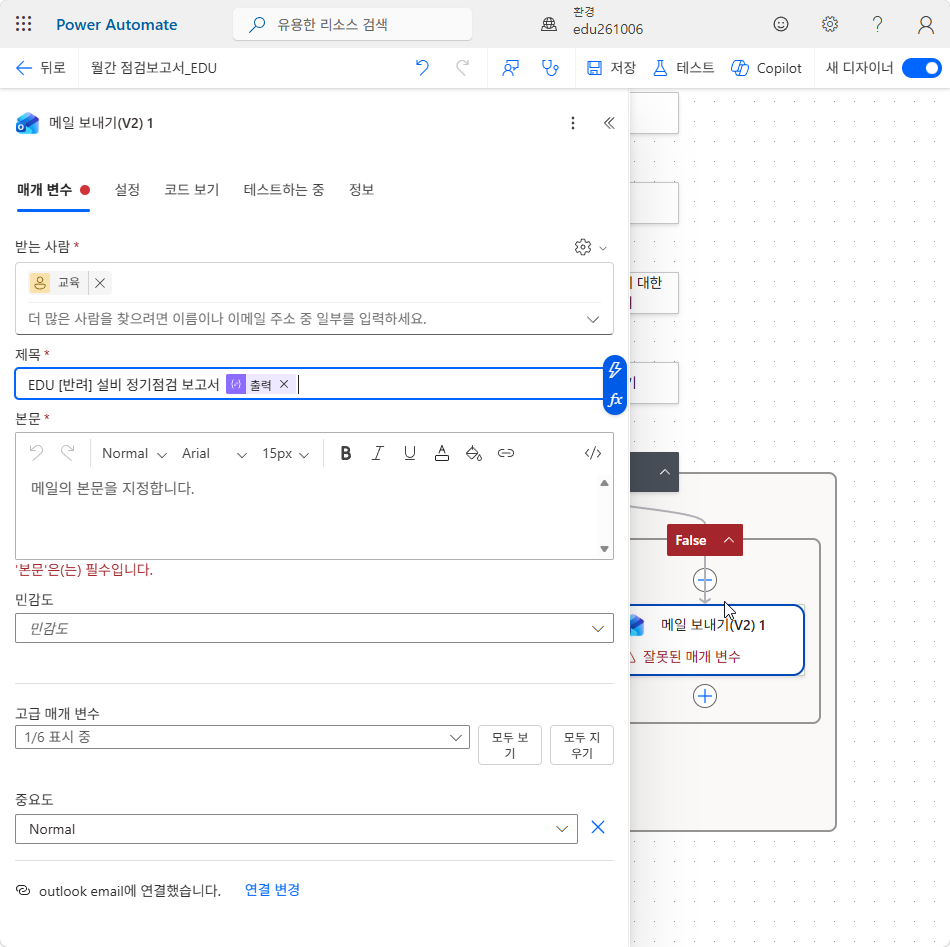Click the 연결 변경 link
This screenshot has width=950, height=947.
[x=272, y=890]
